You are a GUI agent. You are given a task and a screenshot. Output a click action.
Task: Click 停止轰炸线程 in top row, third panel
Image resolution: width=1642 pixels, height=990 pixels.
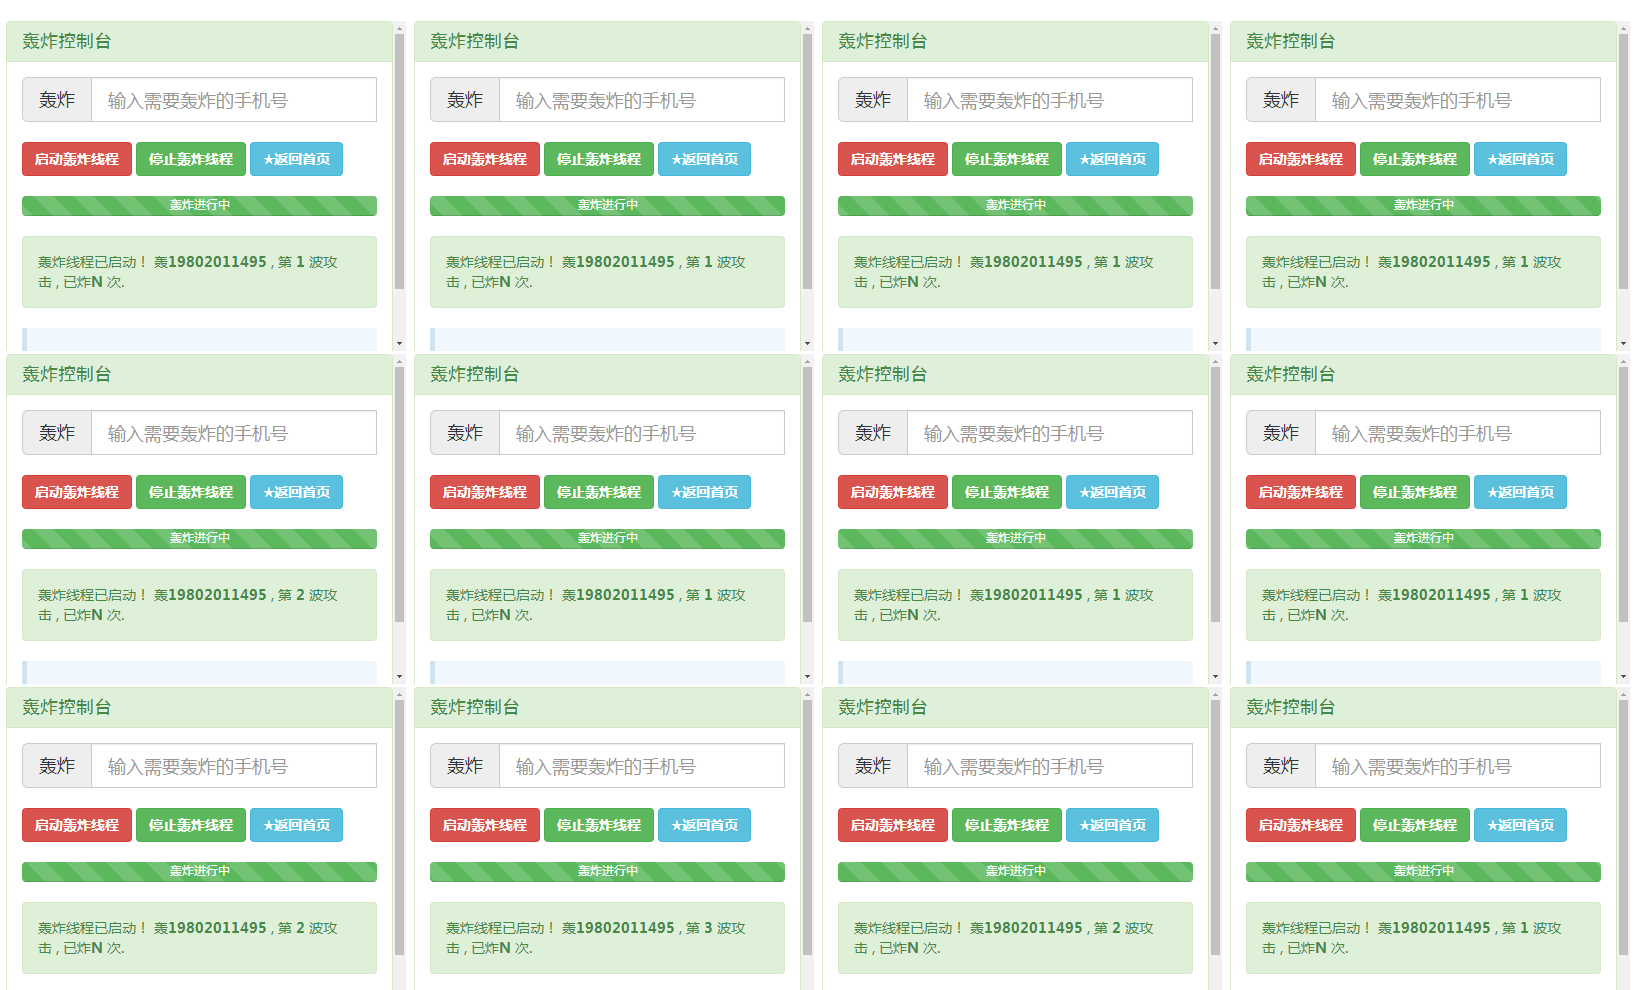[1007, 159]
